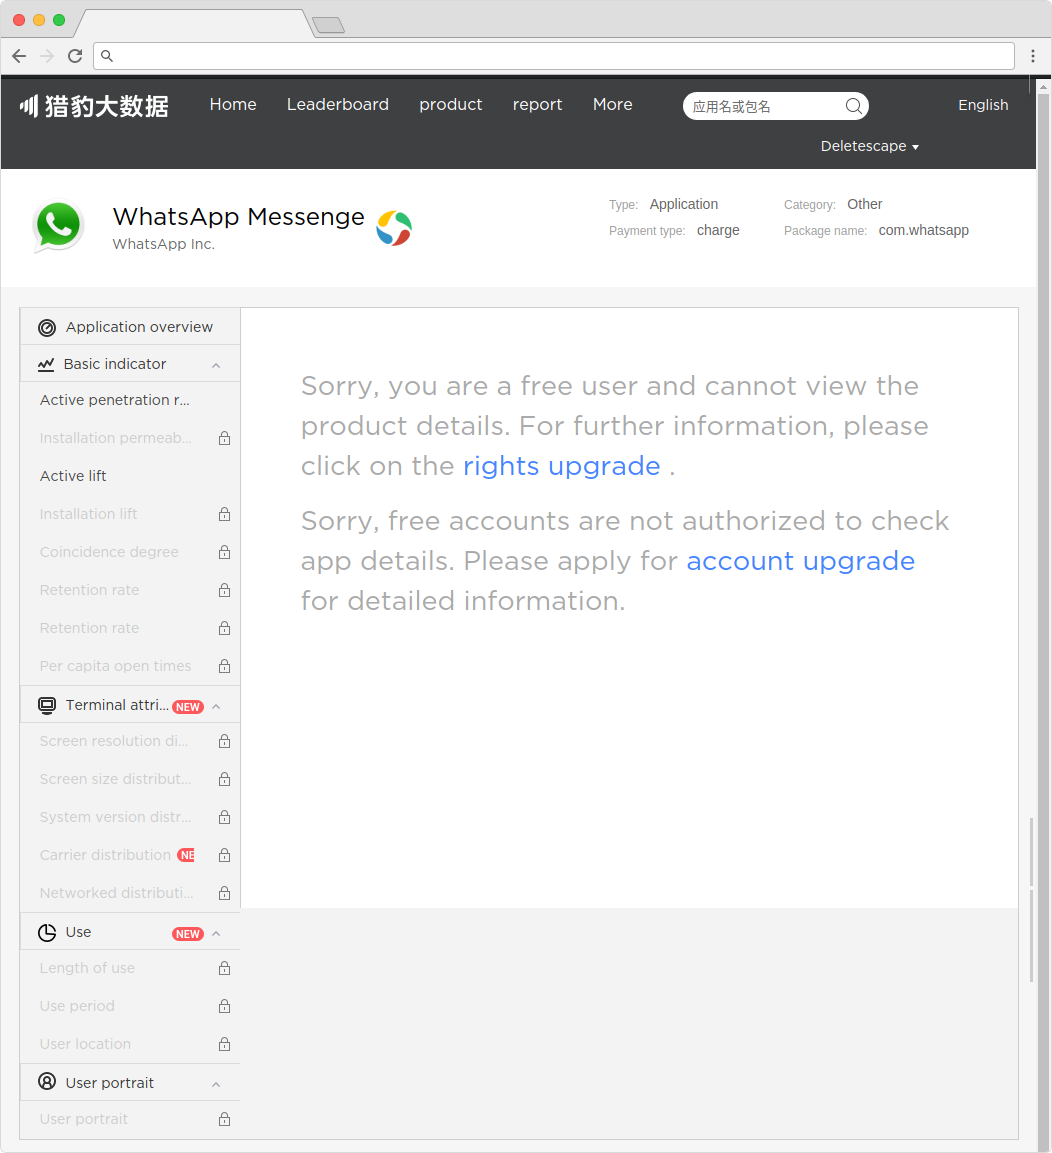Click the Terminal attributes monitor icon
Viewport: 1052px width, 1153px height.
click(47, 706)
